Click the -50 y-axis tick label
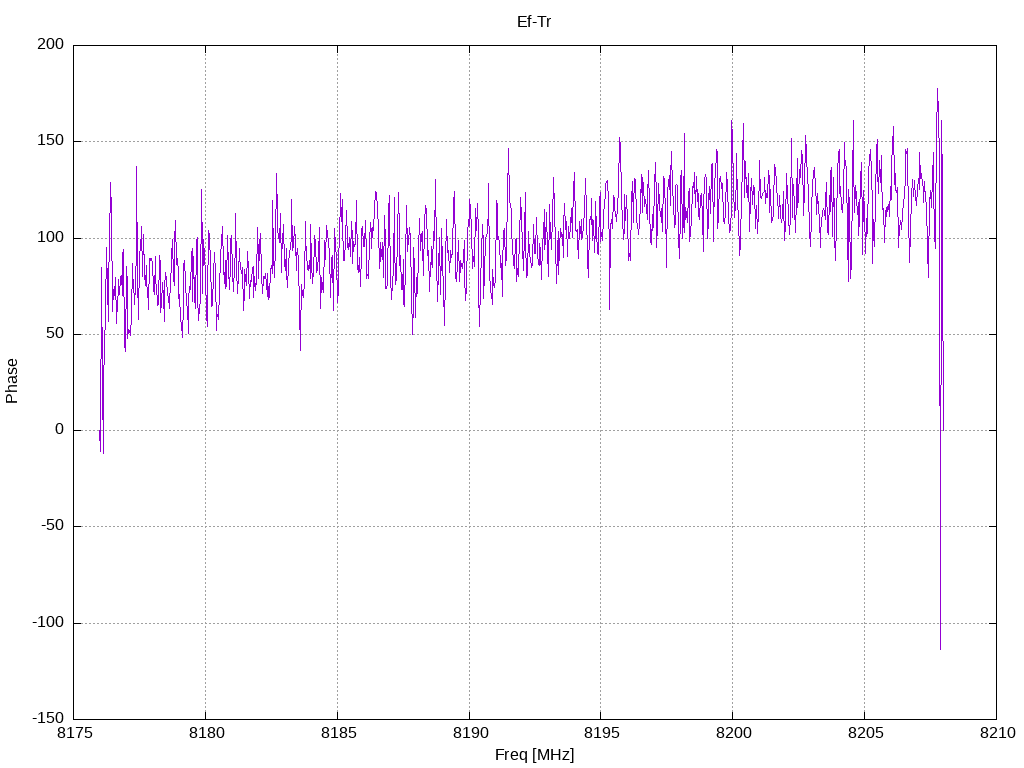This screenshot has height=768, width=1024. tap(52, 526)
